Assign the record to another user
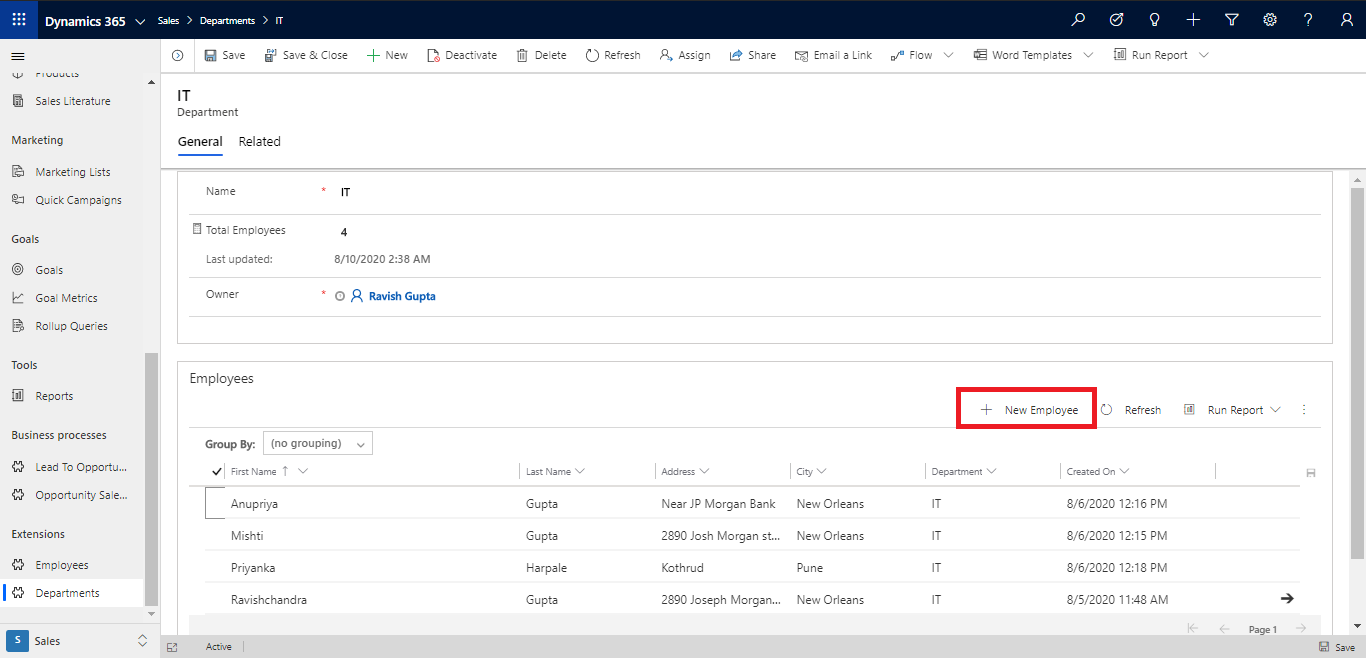The image size is (1366, 658). (684, 55)
